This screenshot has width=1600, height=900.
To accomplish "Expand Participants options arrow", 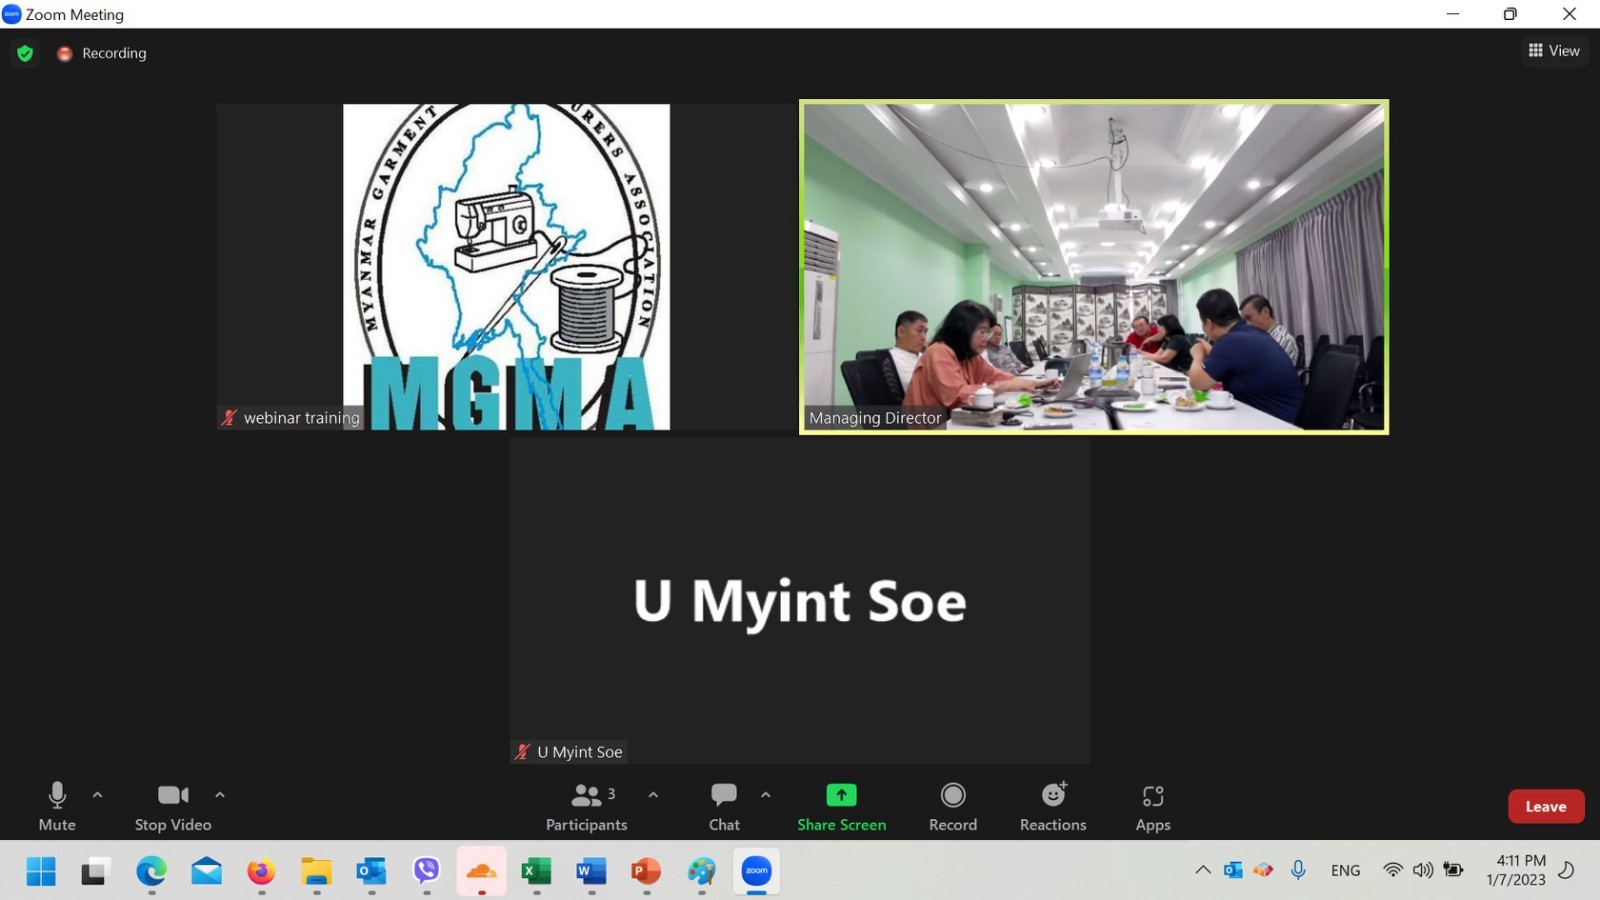I will pos(653,795).
